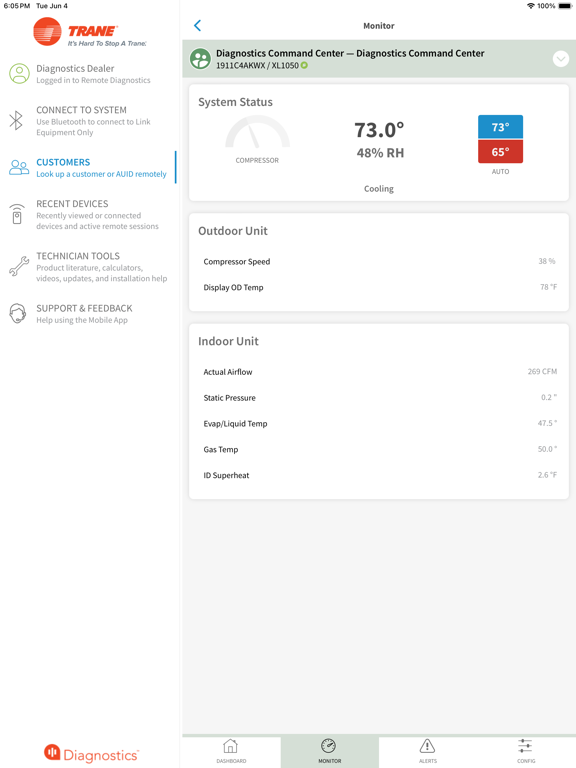Select the Monitor tab

[330, 751]
